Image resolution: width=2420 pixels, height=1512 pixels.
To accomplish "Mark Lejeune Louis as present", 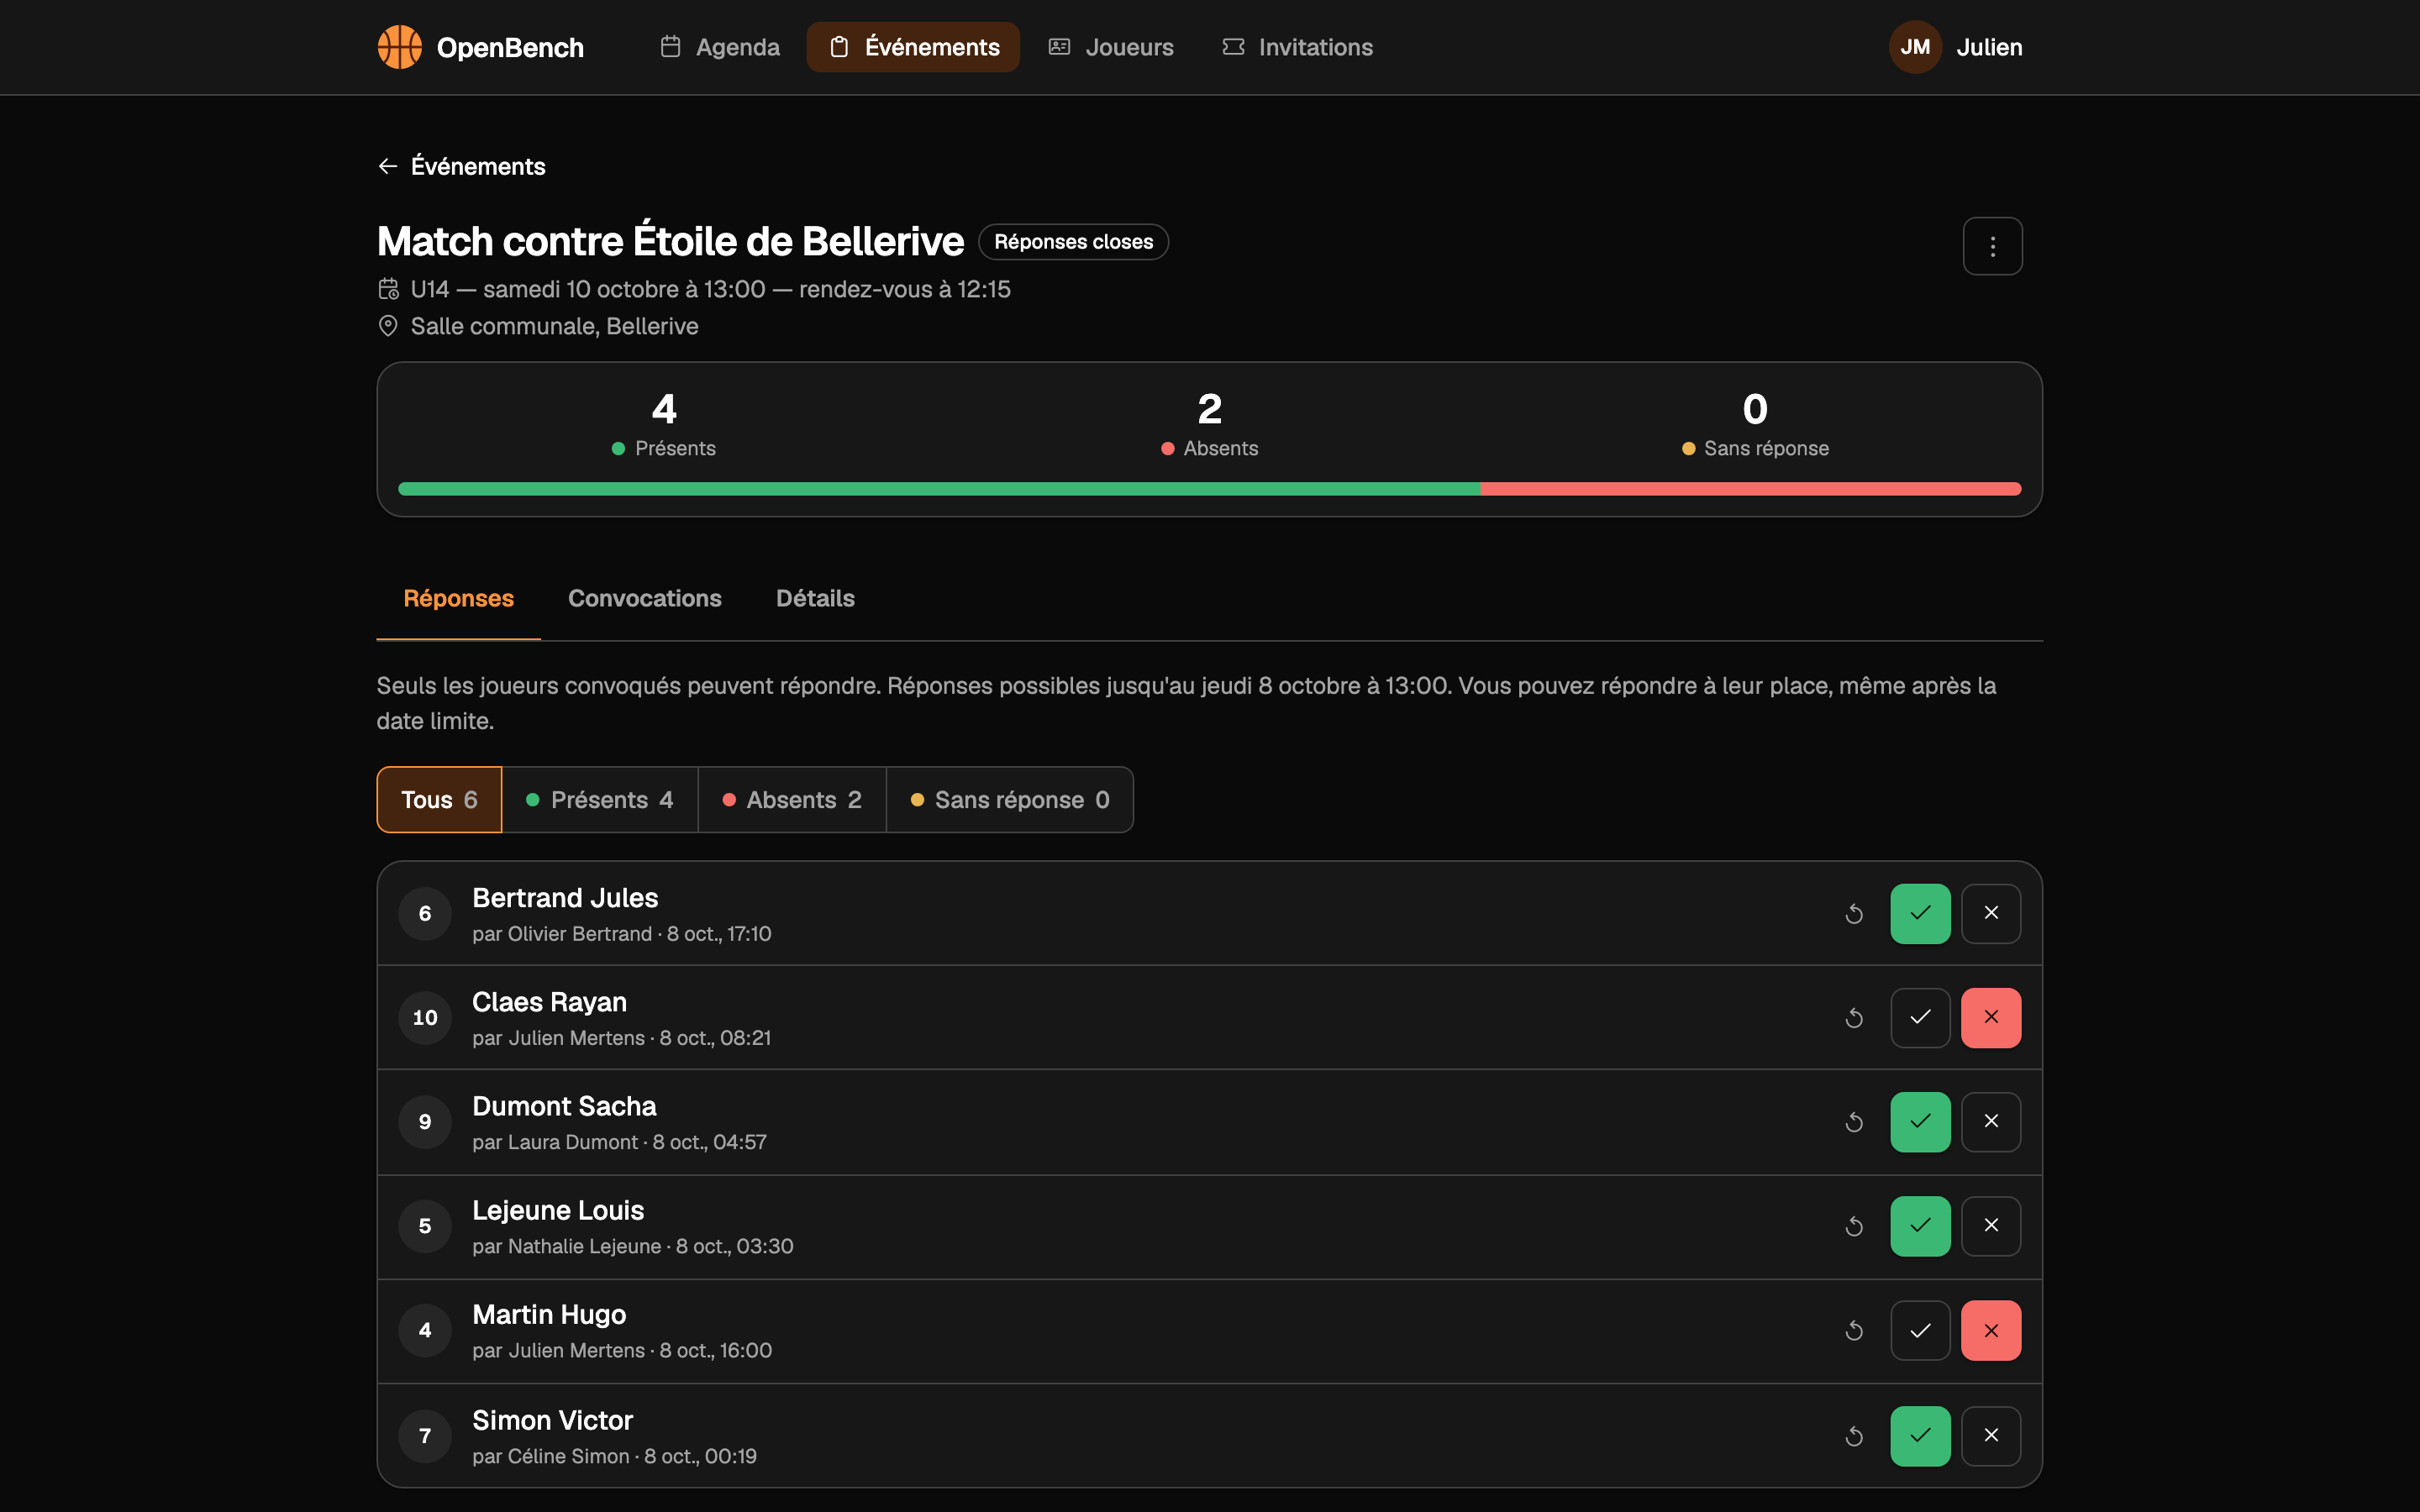I will pyautogui.click(x=1920, y=1226).
